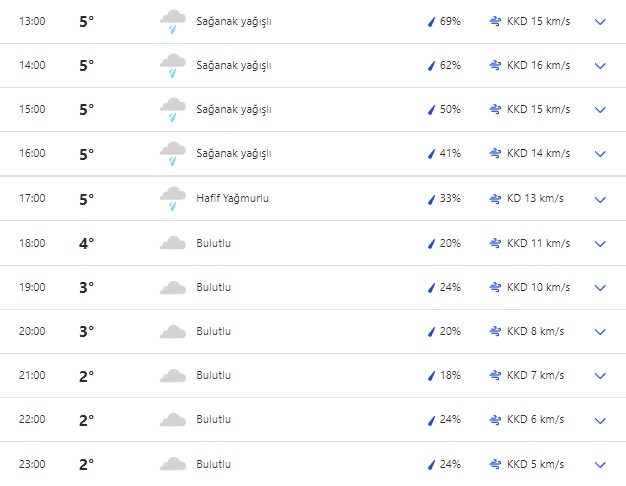This screenshot has width=626, height=486.
Task: Select the 14:00 Sağanak yağışlı text
Action: pos(233,66)
